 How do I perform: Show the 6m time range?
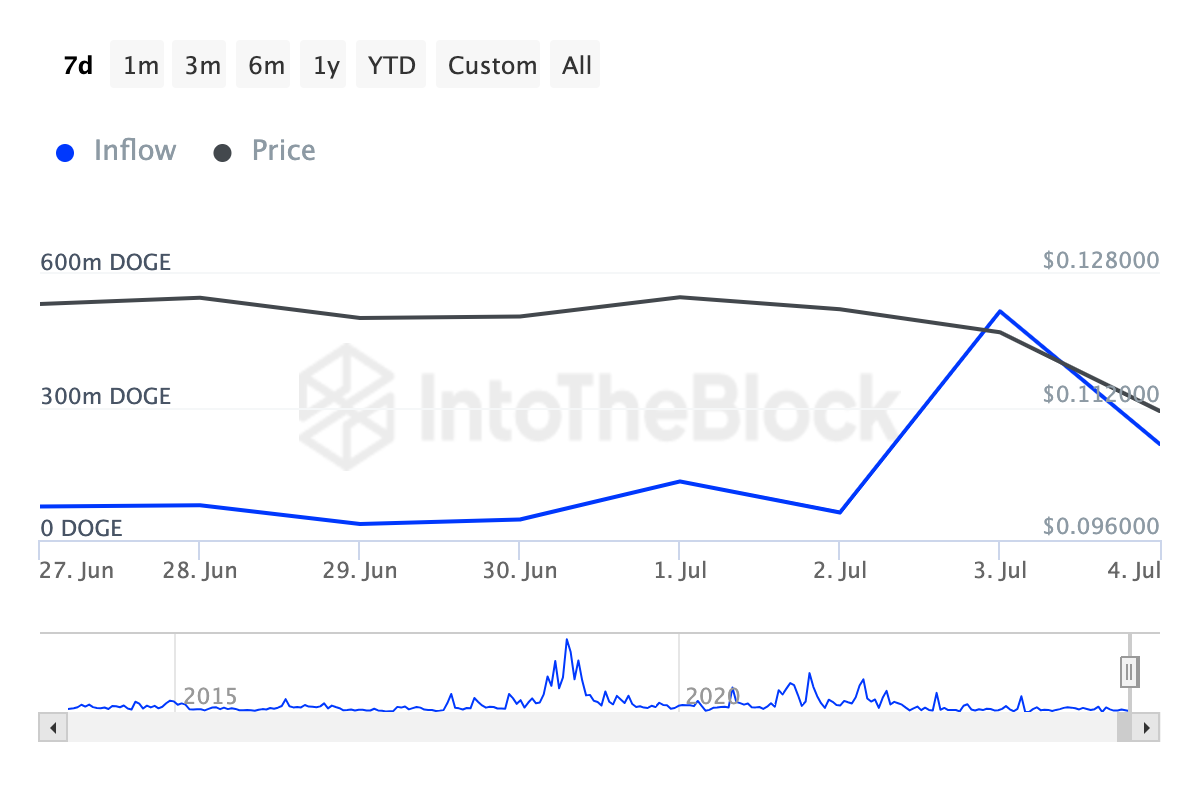pyautogui.click(x=266, y=66)
